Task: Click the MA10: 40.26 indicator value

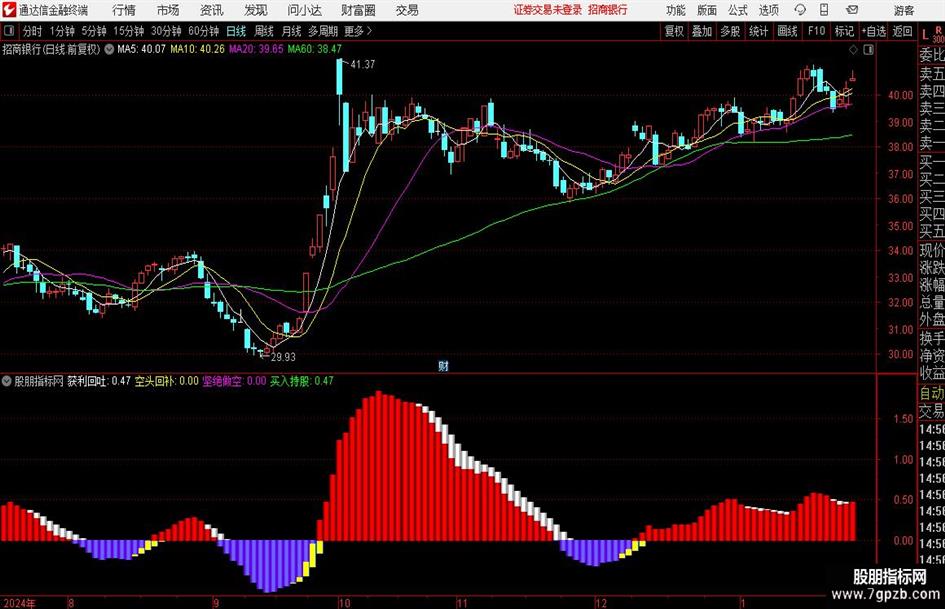Action: 197,49
